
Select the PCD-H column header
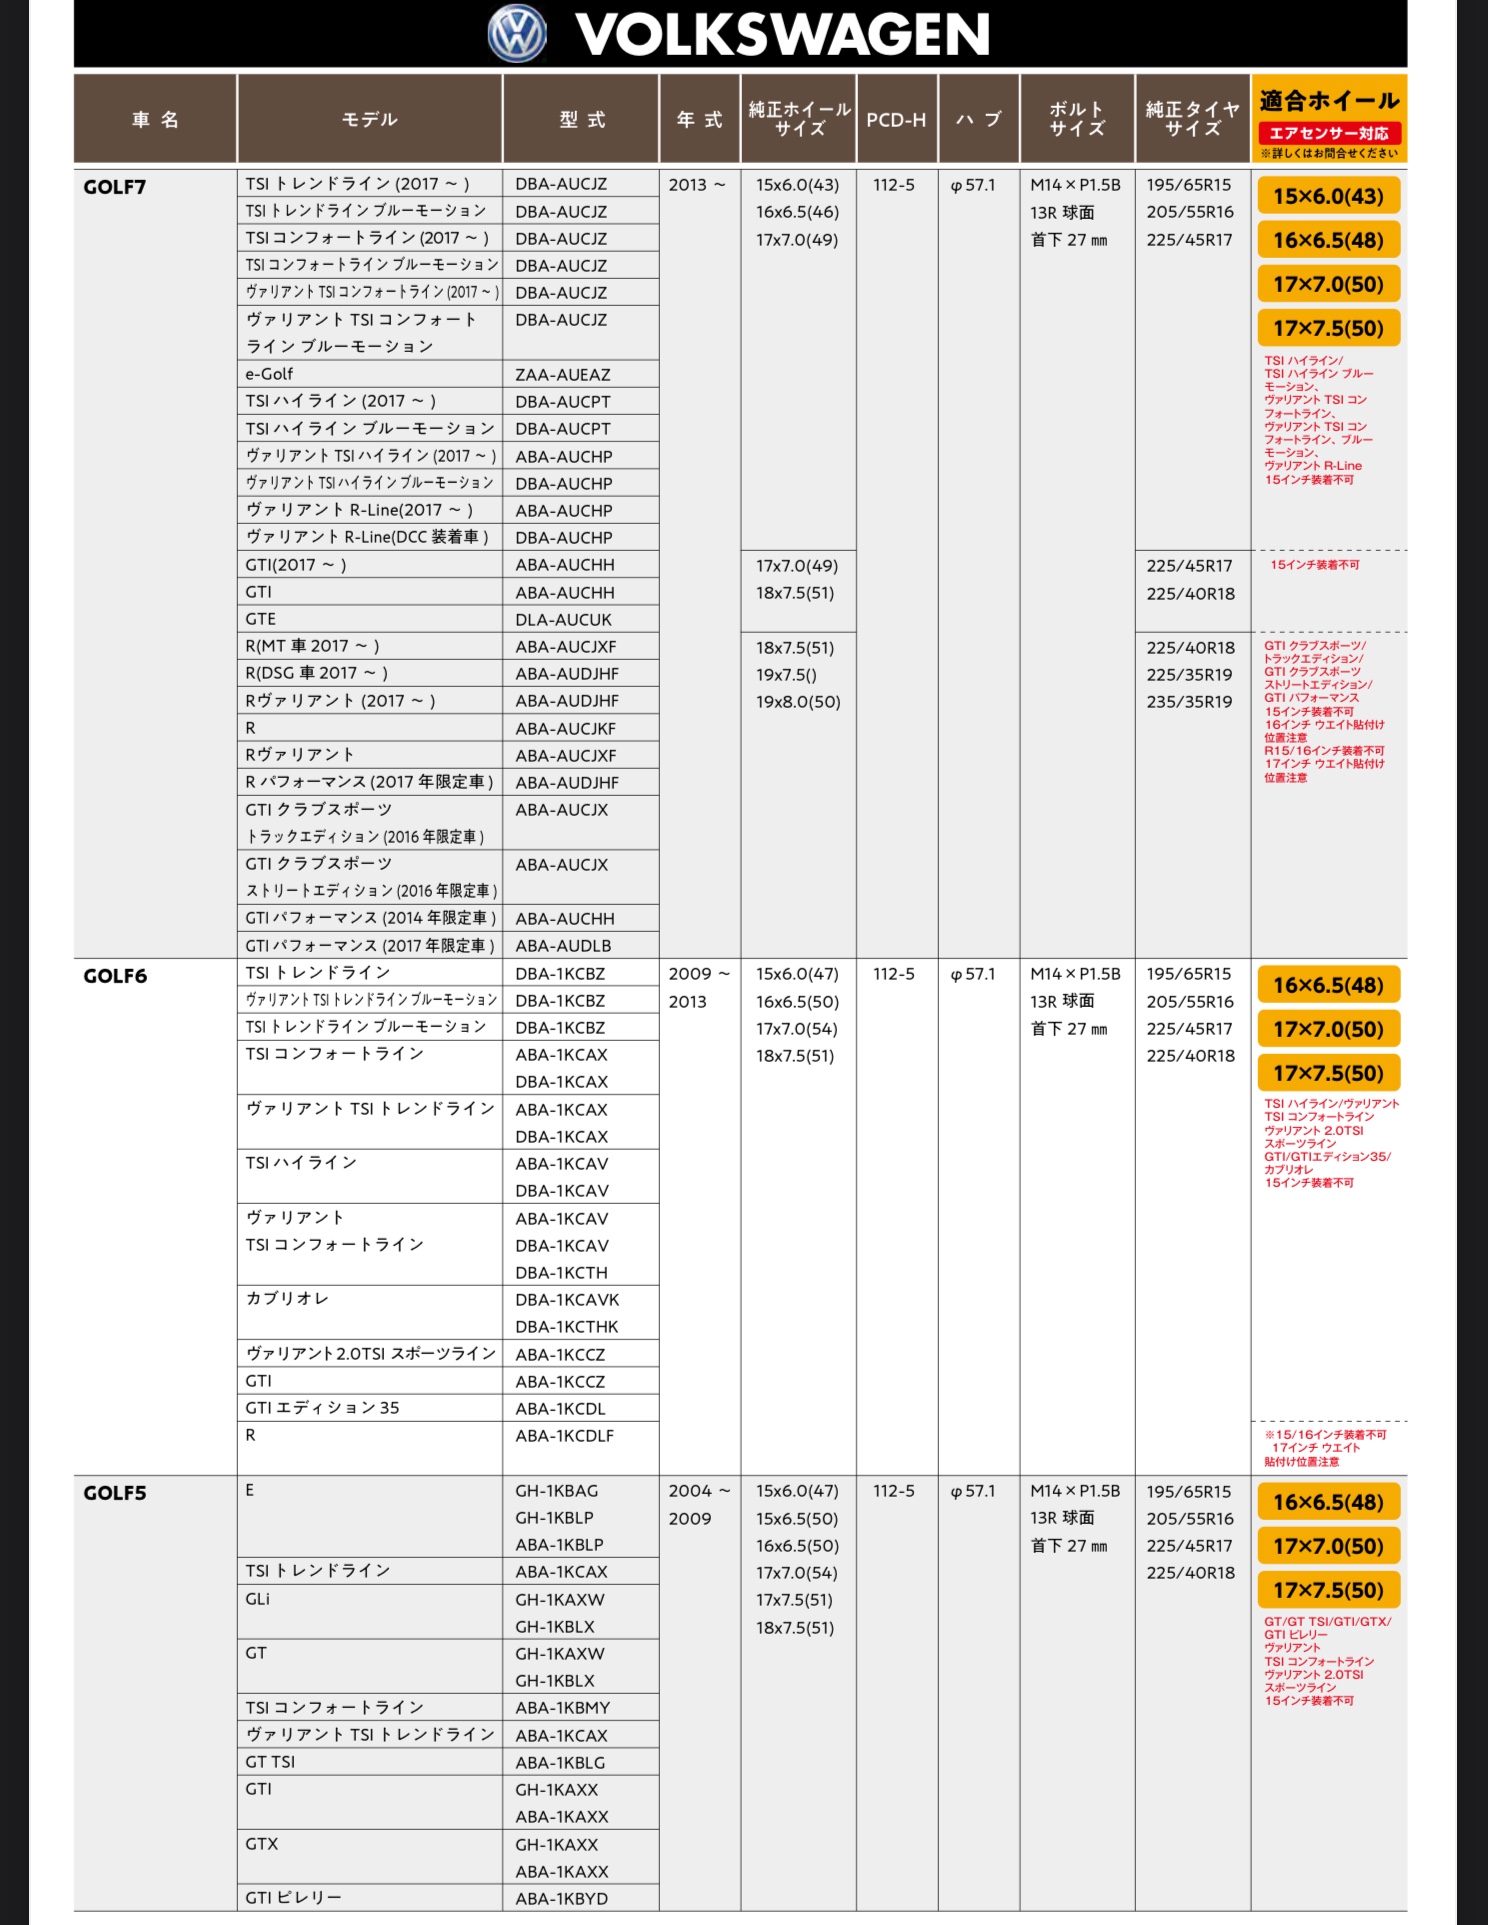tap(897, 119)
